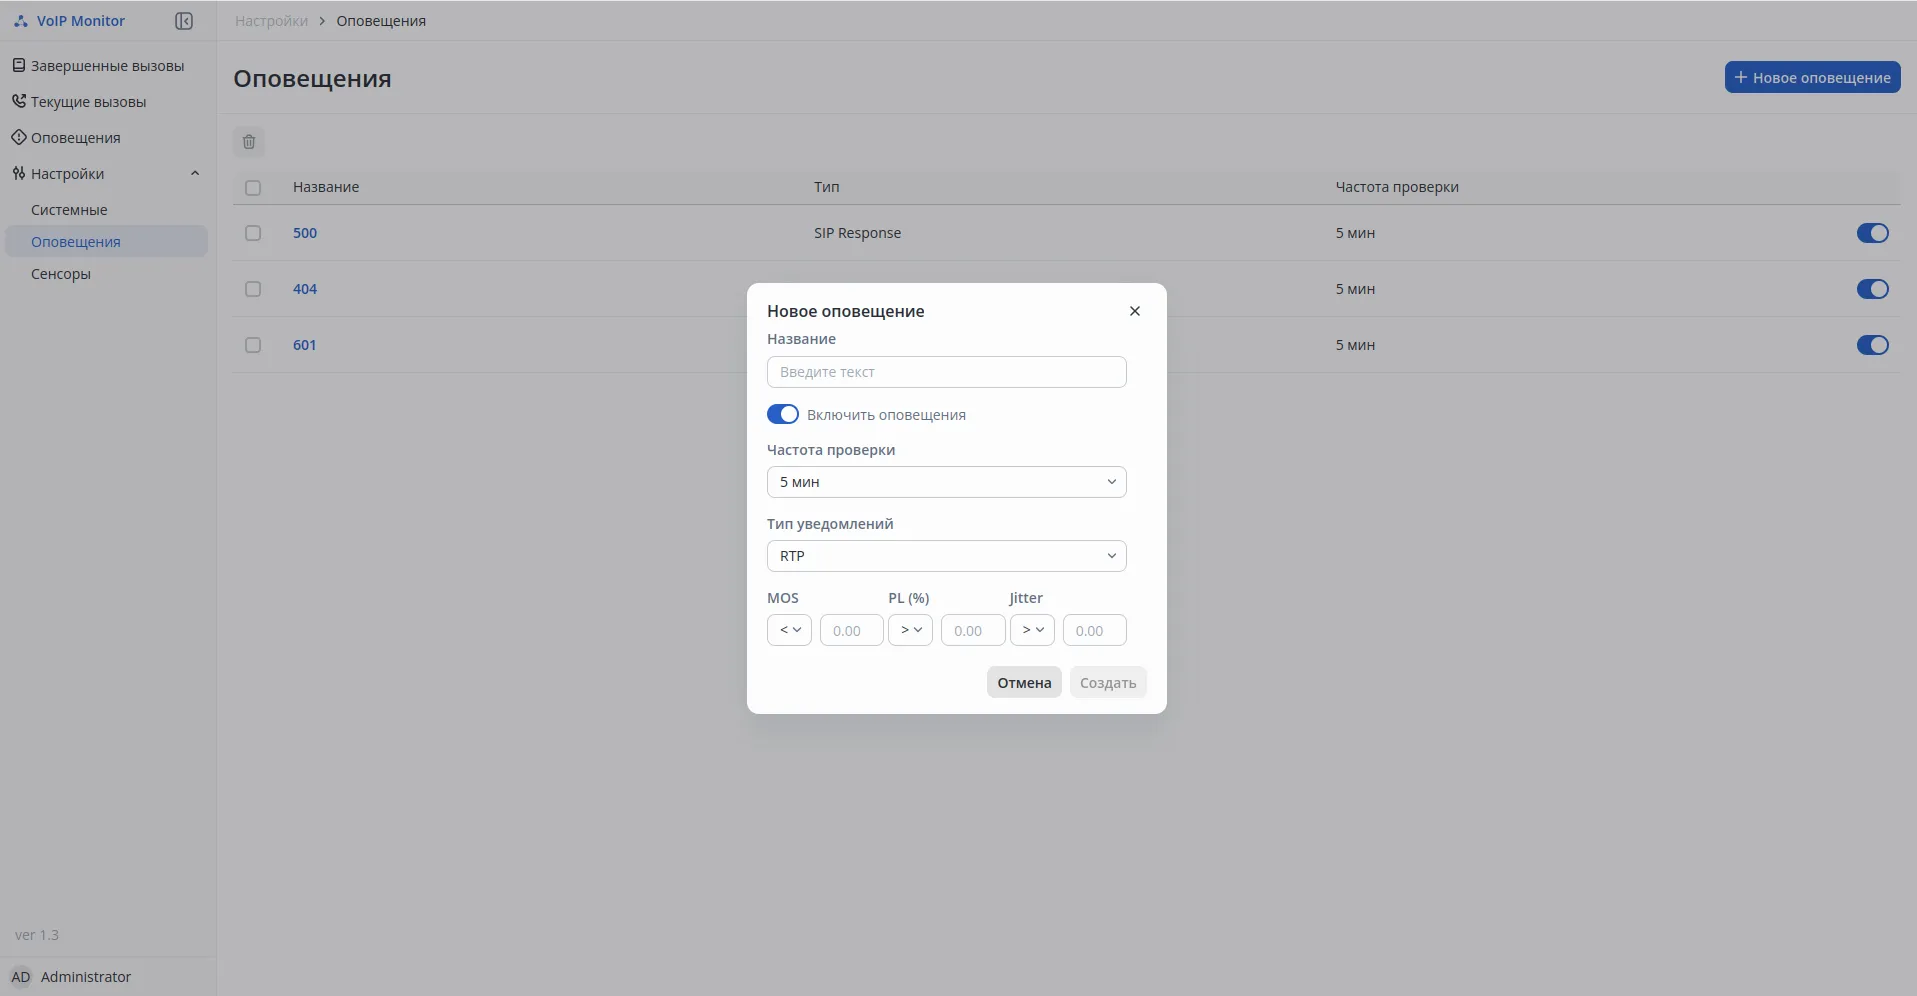
Task: Click the trash delete icon above the table
Action: pyautogui.click(x=249, y=142)
